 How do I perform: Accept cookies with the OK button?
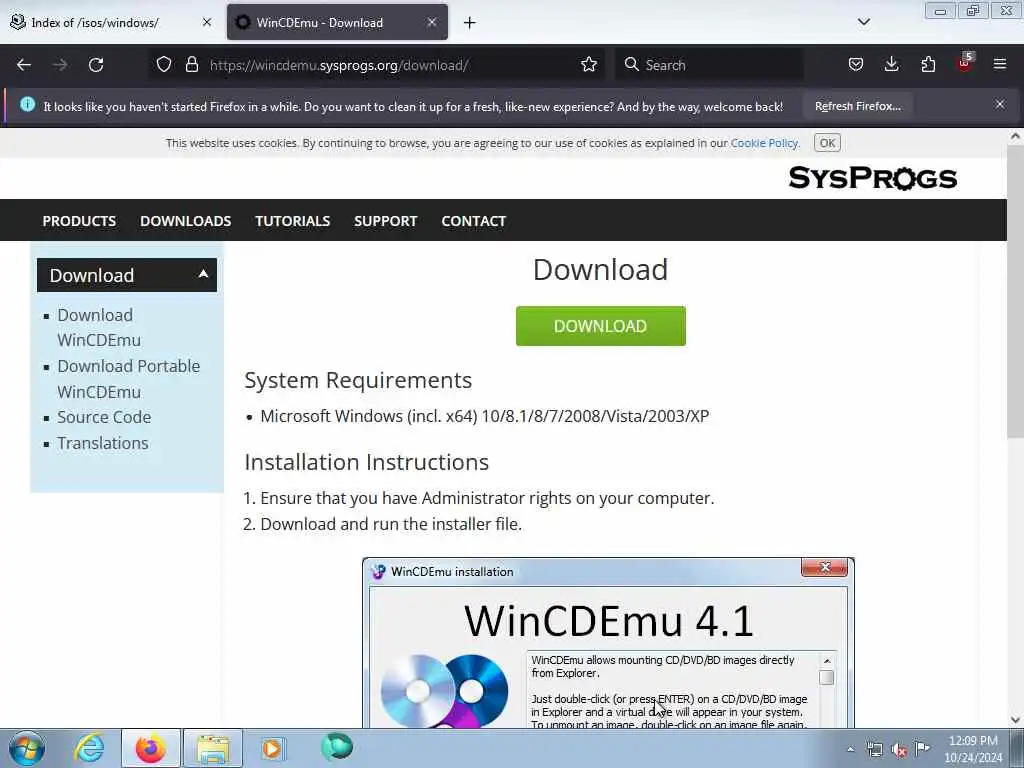827,143
